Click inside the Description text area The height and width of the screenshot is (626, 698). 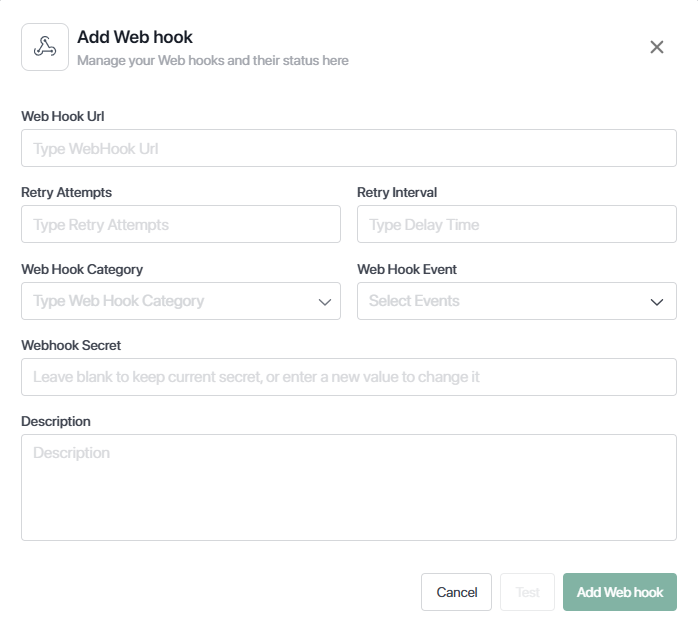coord(349,488)
